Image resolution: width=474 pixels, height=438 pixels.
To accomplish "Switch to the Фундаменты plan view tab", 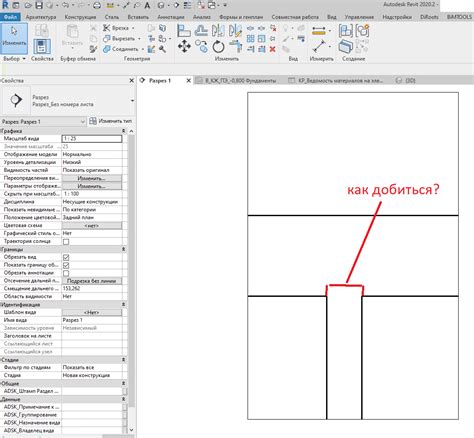I will pyautogui.click(x=236, y=81).
